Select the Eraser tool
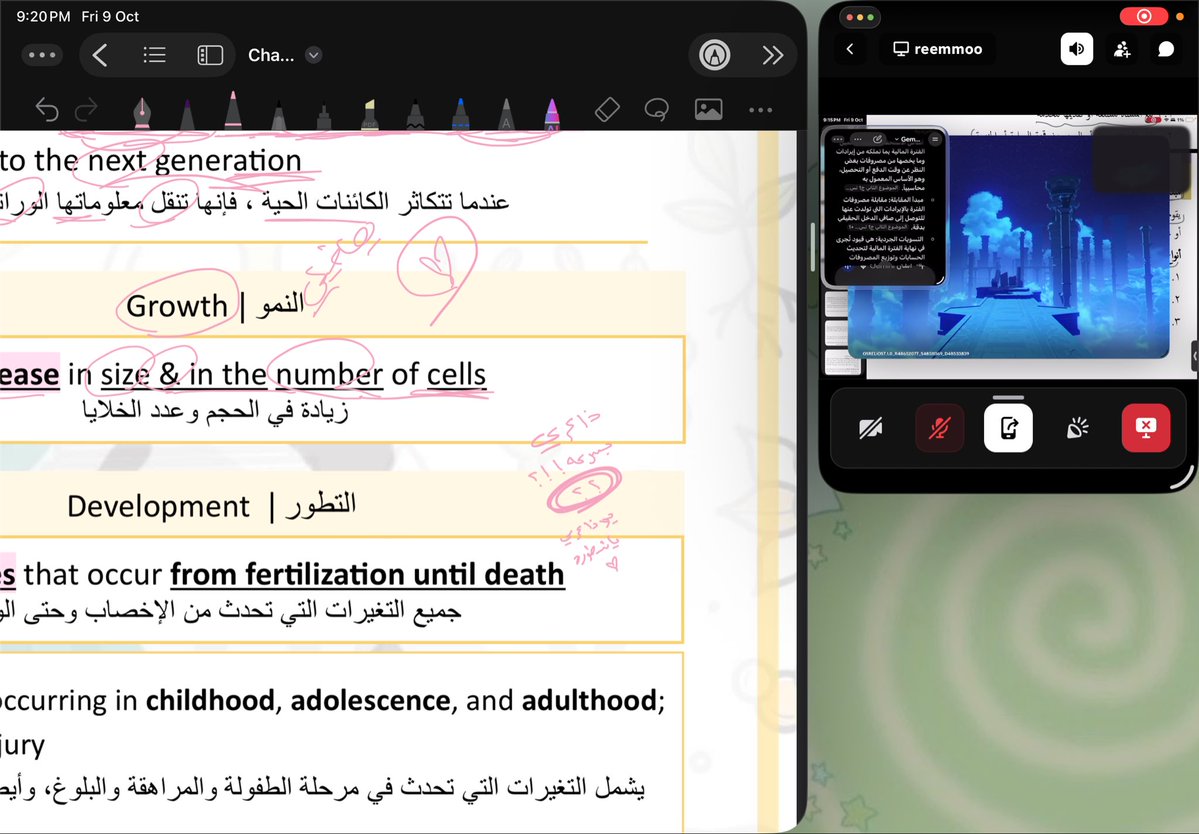 [607, 109]
